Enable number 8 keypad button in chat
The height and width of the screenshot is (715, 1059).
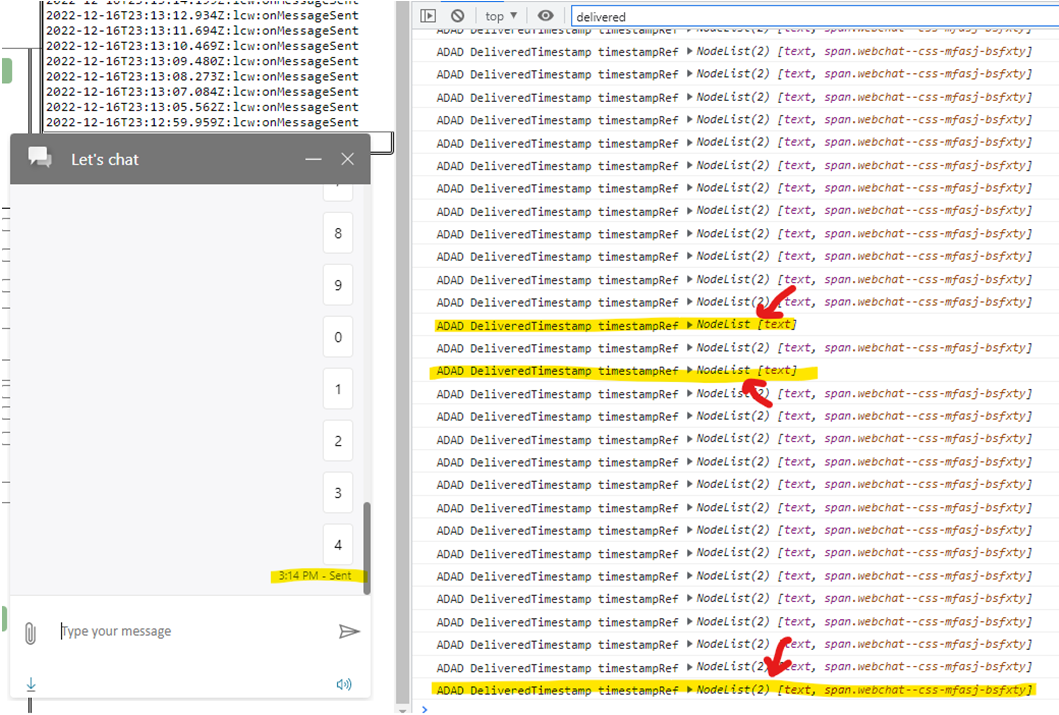click(x=339, y=232)
